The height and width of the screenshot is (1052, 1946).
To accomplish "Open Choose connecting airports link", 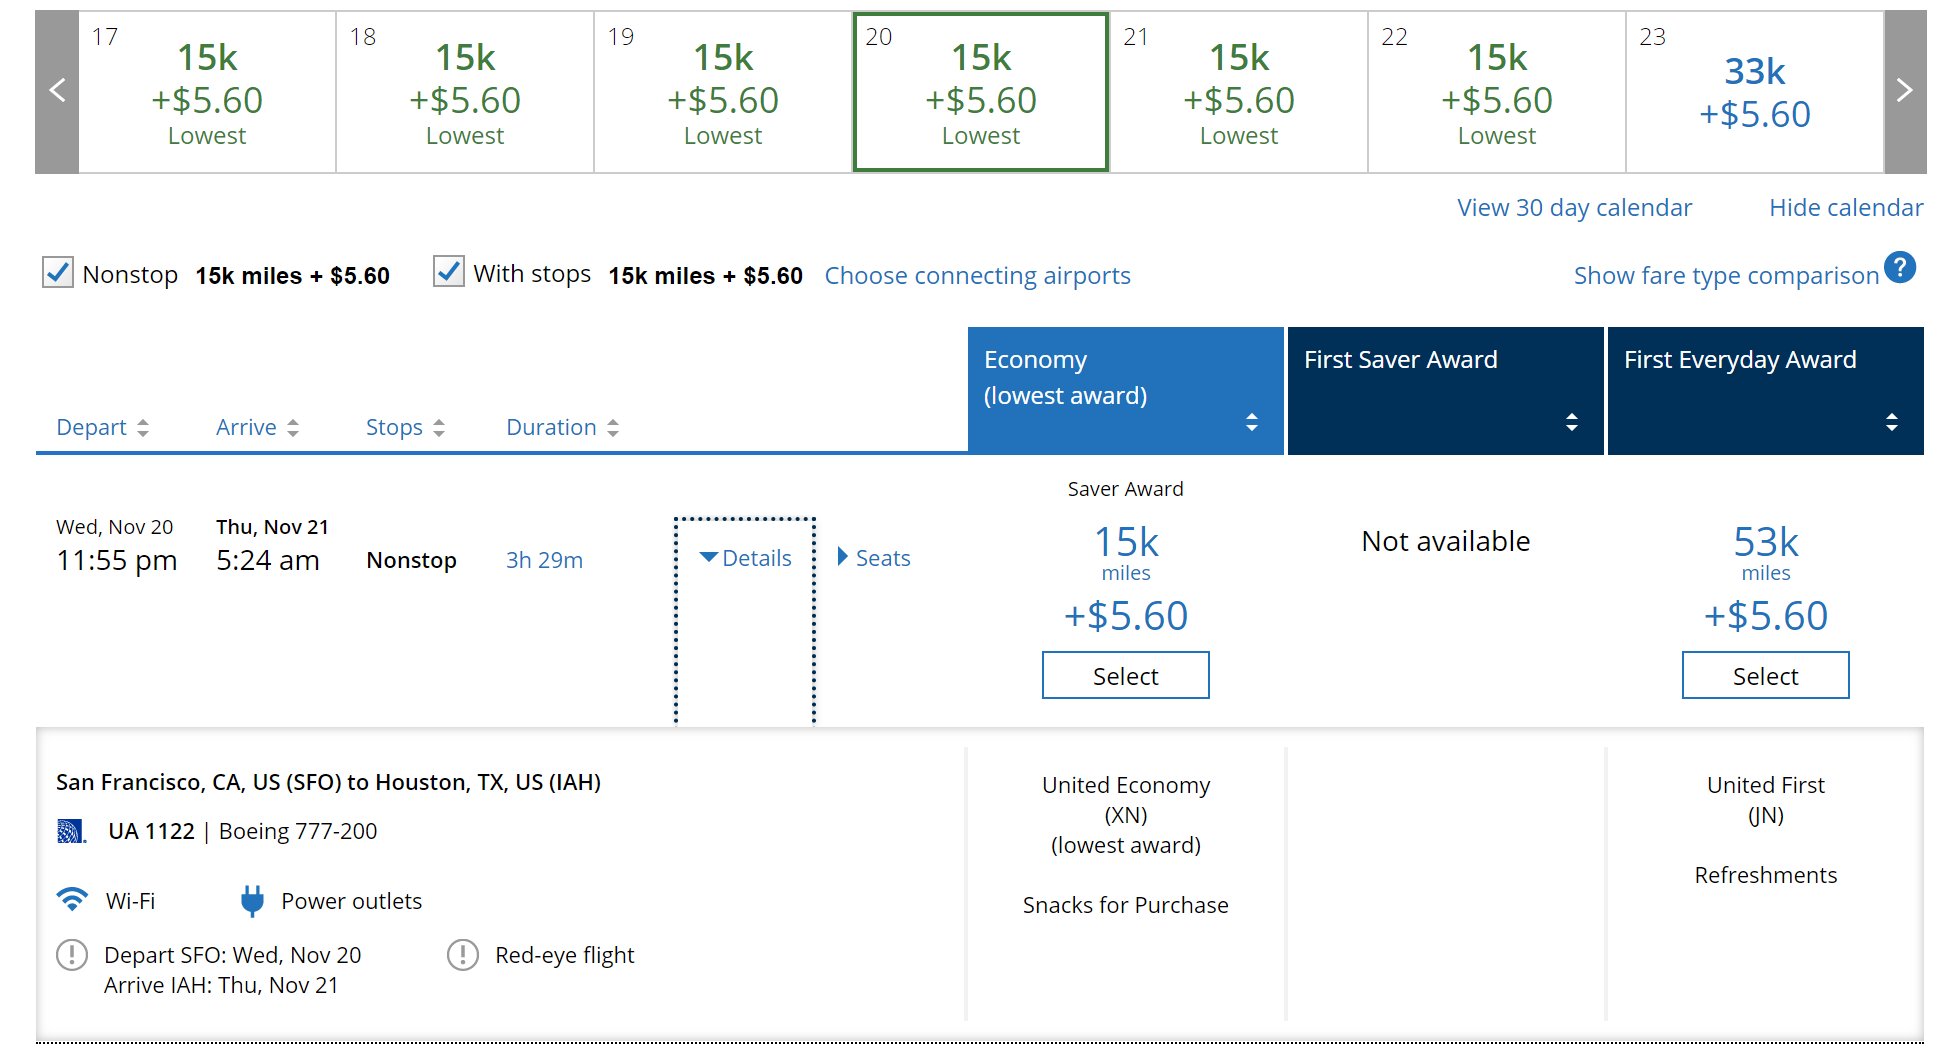I will pos(977,276).
